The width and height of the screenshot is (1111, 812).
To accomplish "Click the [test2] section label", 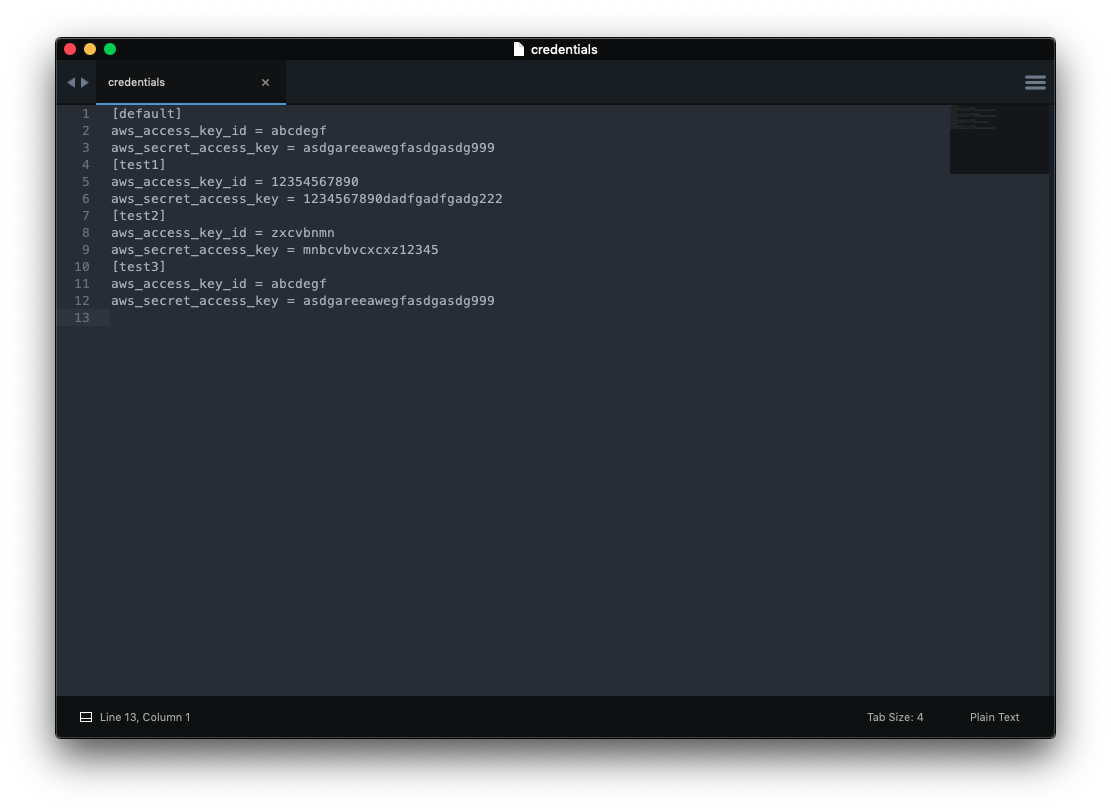I will tap(138, 215).
